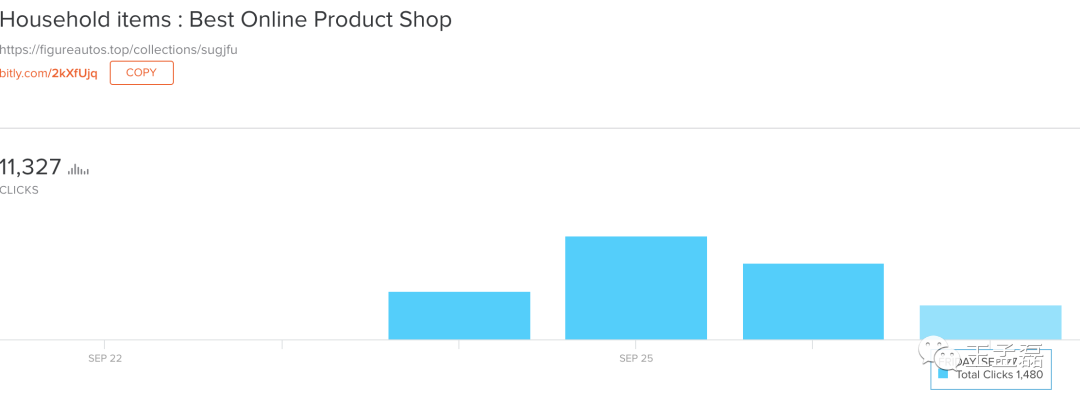The width and height of the screenshot is (1080, 403).
Task: Click the blue swatch in the tooltip
Action: tap(943, 375)
